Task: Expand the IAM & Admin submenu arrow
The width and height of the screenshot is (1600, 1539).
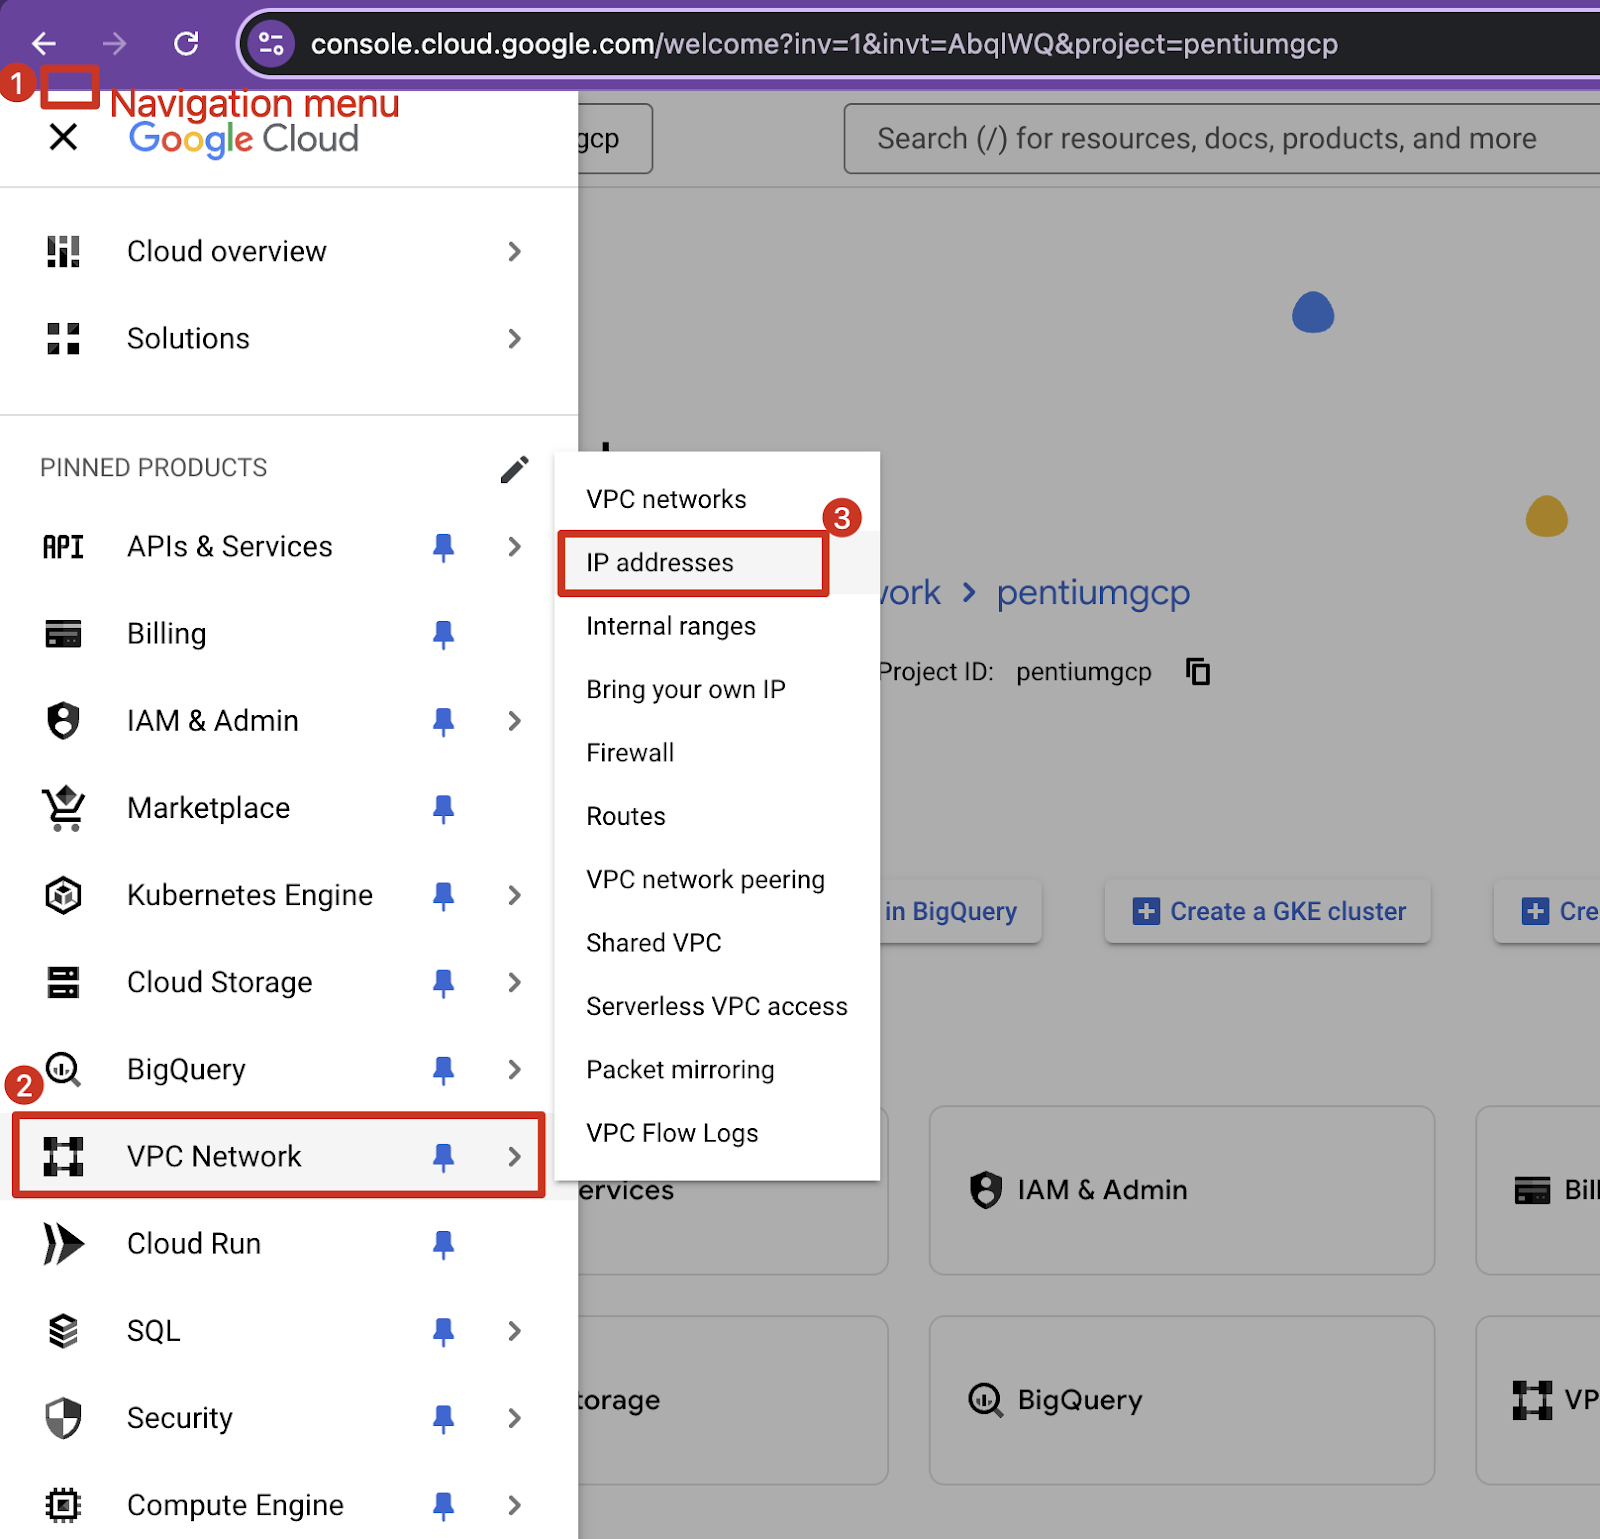Action: (514, 721)
